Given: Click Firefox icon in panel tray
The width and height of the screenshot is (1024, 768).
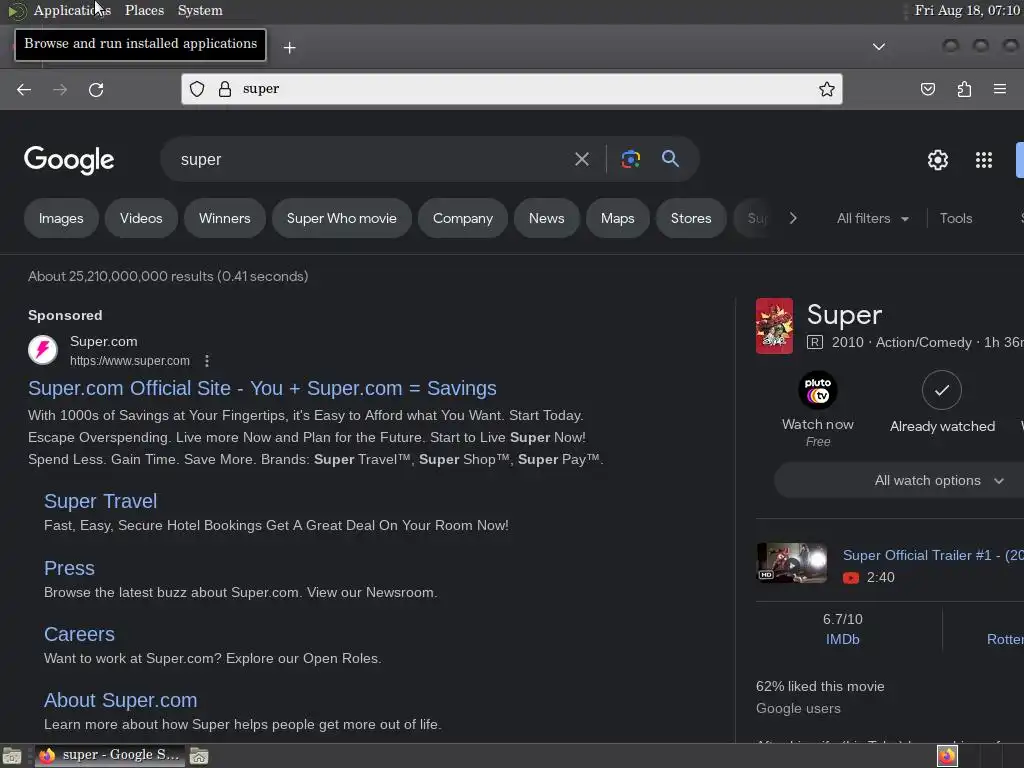Looking at the screenshot, I should pos(947,756).
